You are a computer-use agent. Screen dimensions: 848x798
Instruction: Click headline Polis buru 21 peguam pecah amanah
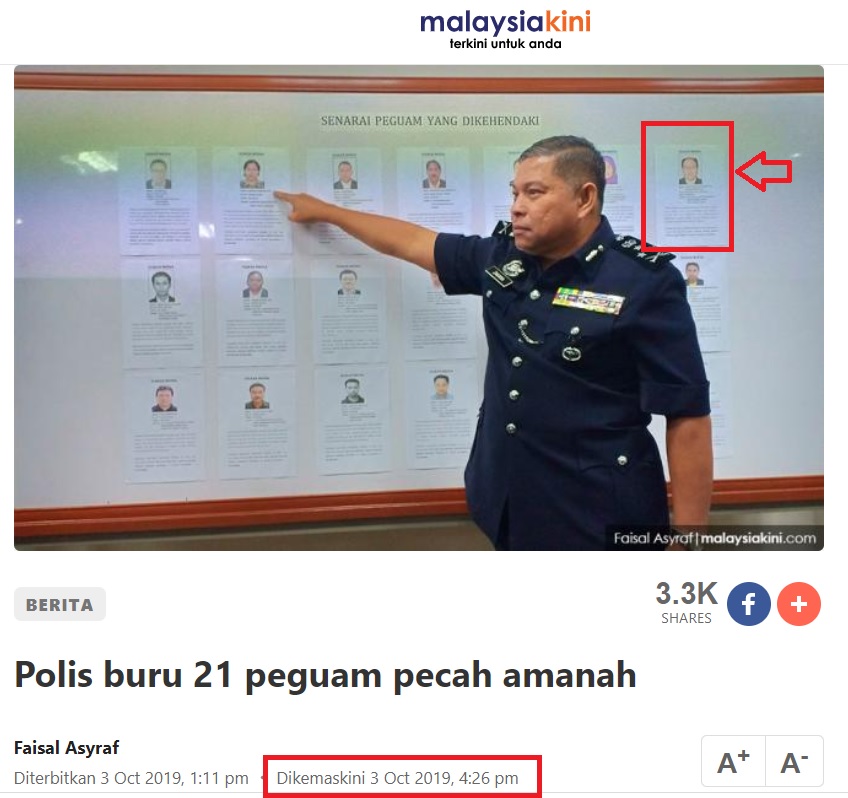(x=325, y=675)
